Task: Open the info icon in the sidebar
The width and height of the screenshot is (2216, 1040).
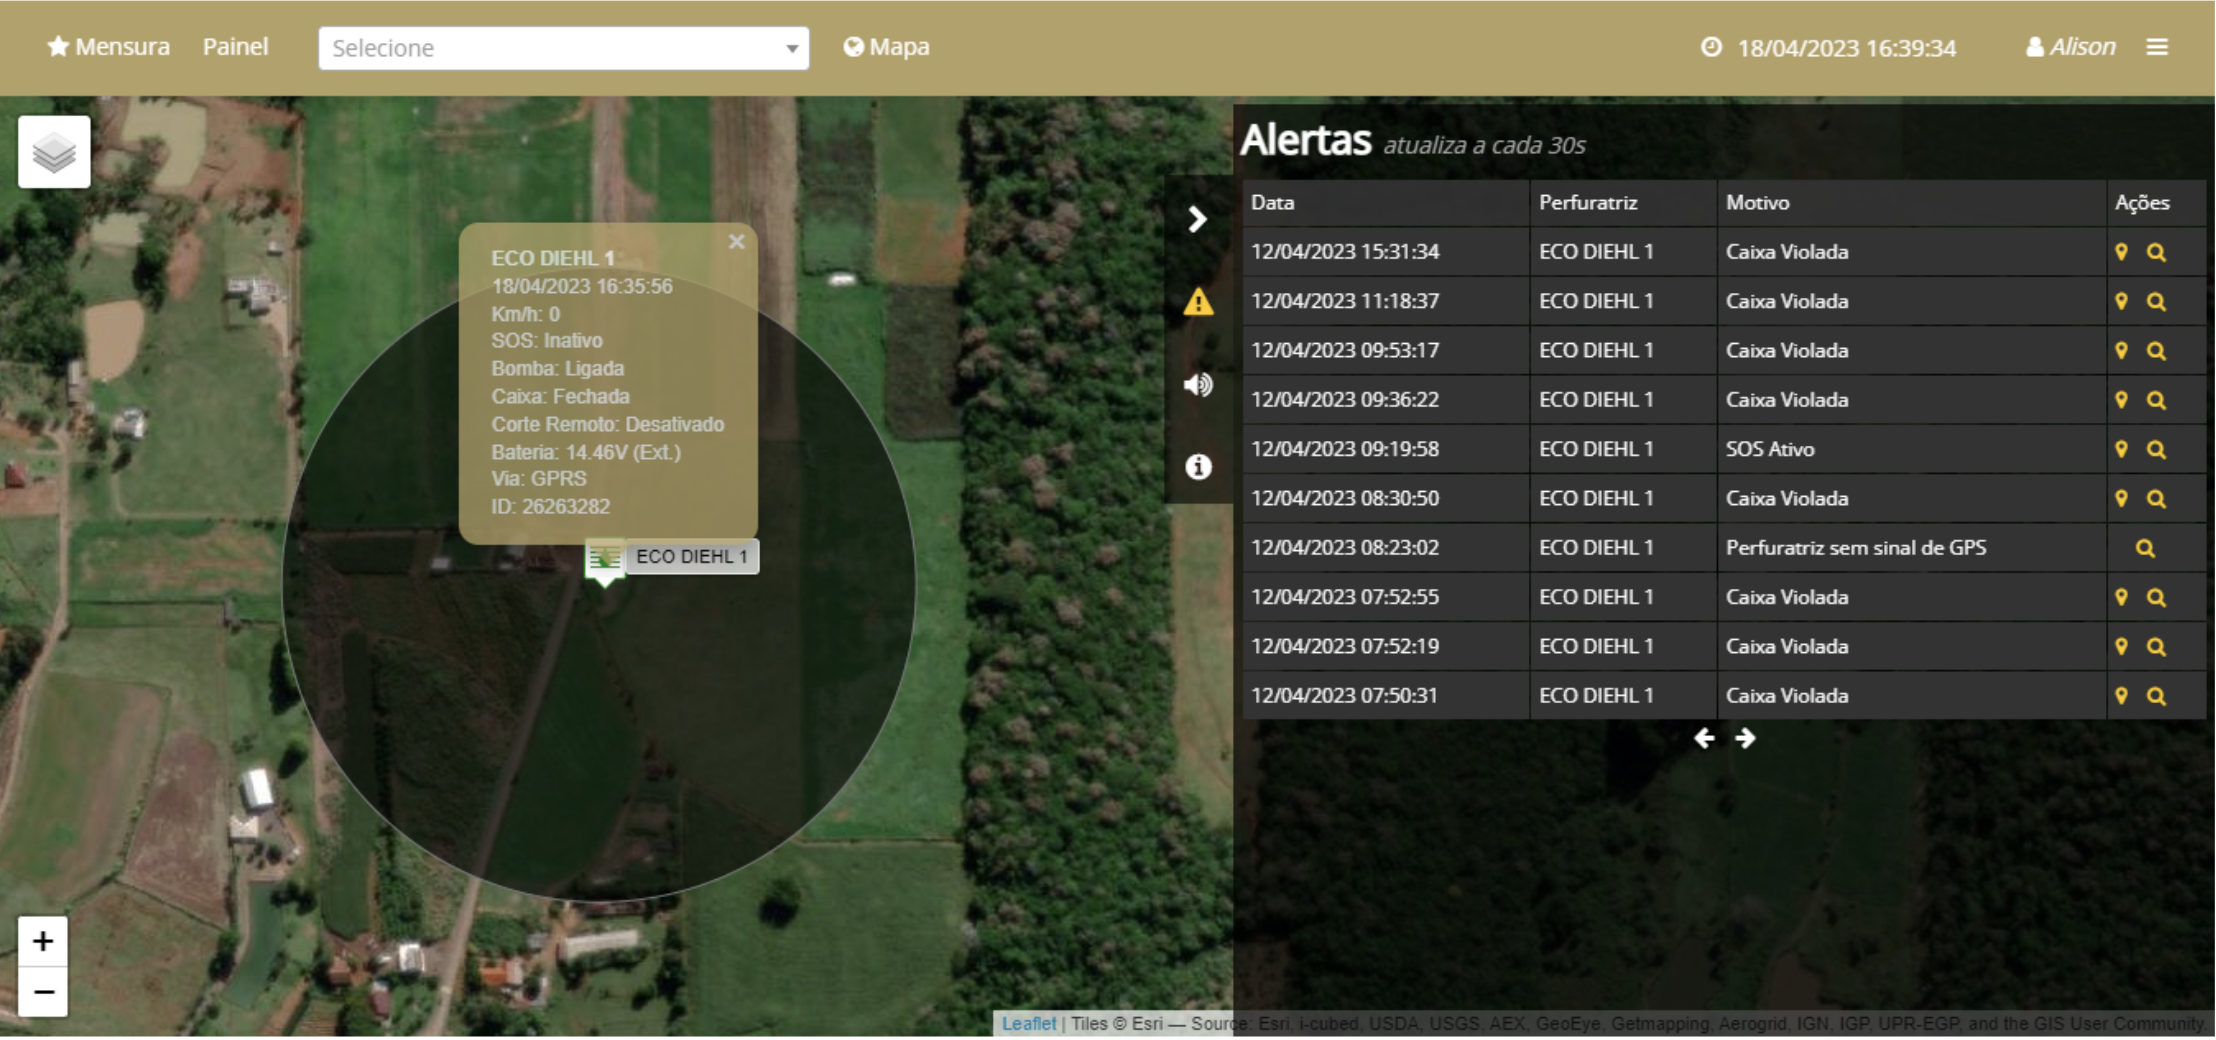Action: coord(1198,467)
